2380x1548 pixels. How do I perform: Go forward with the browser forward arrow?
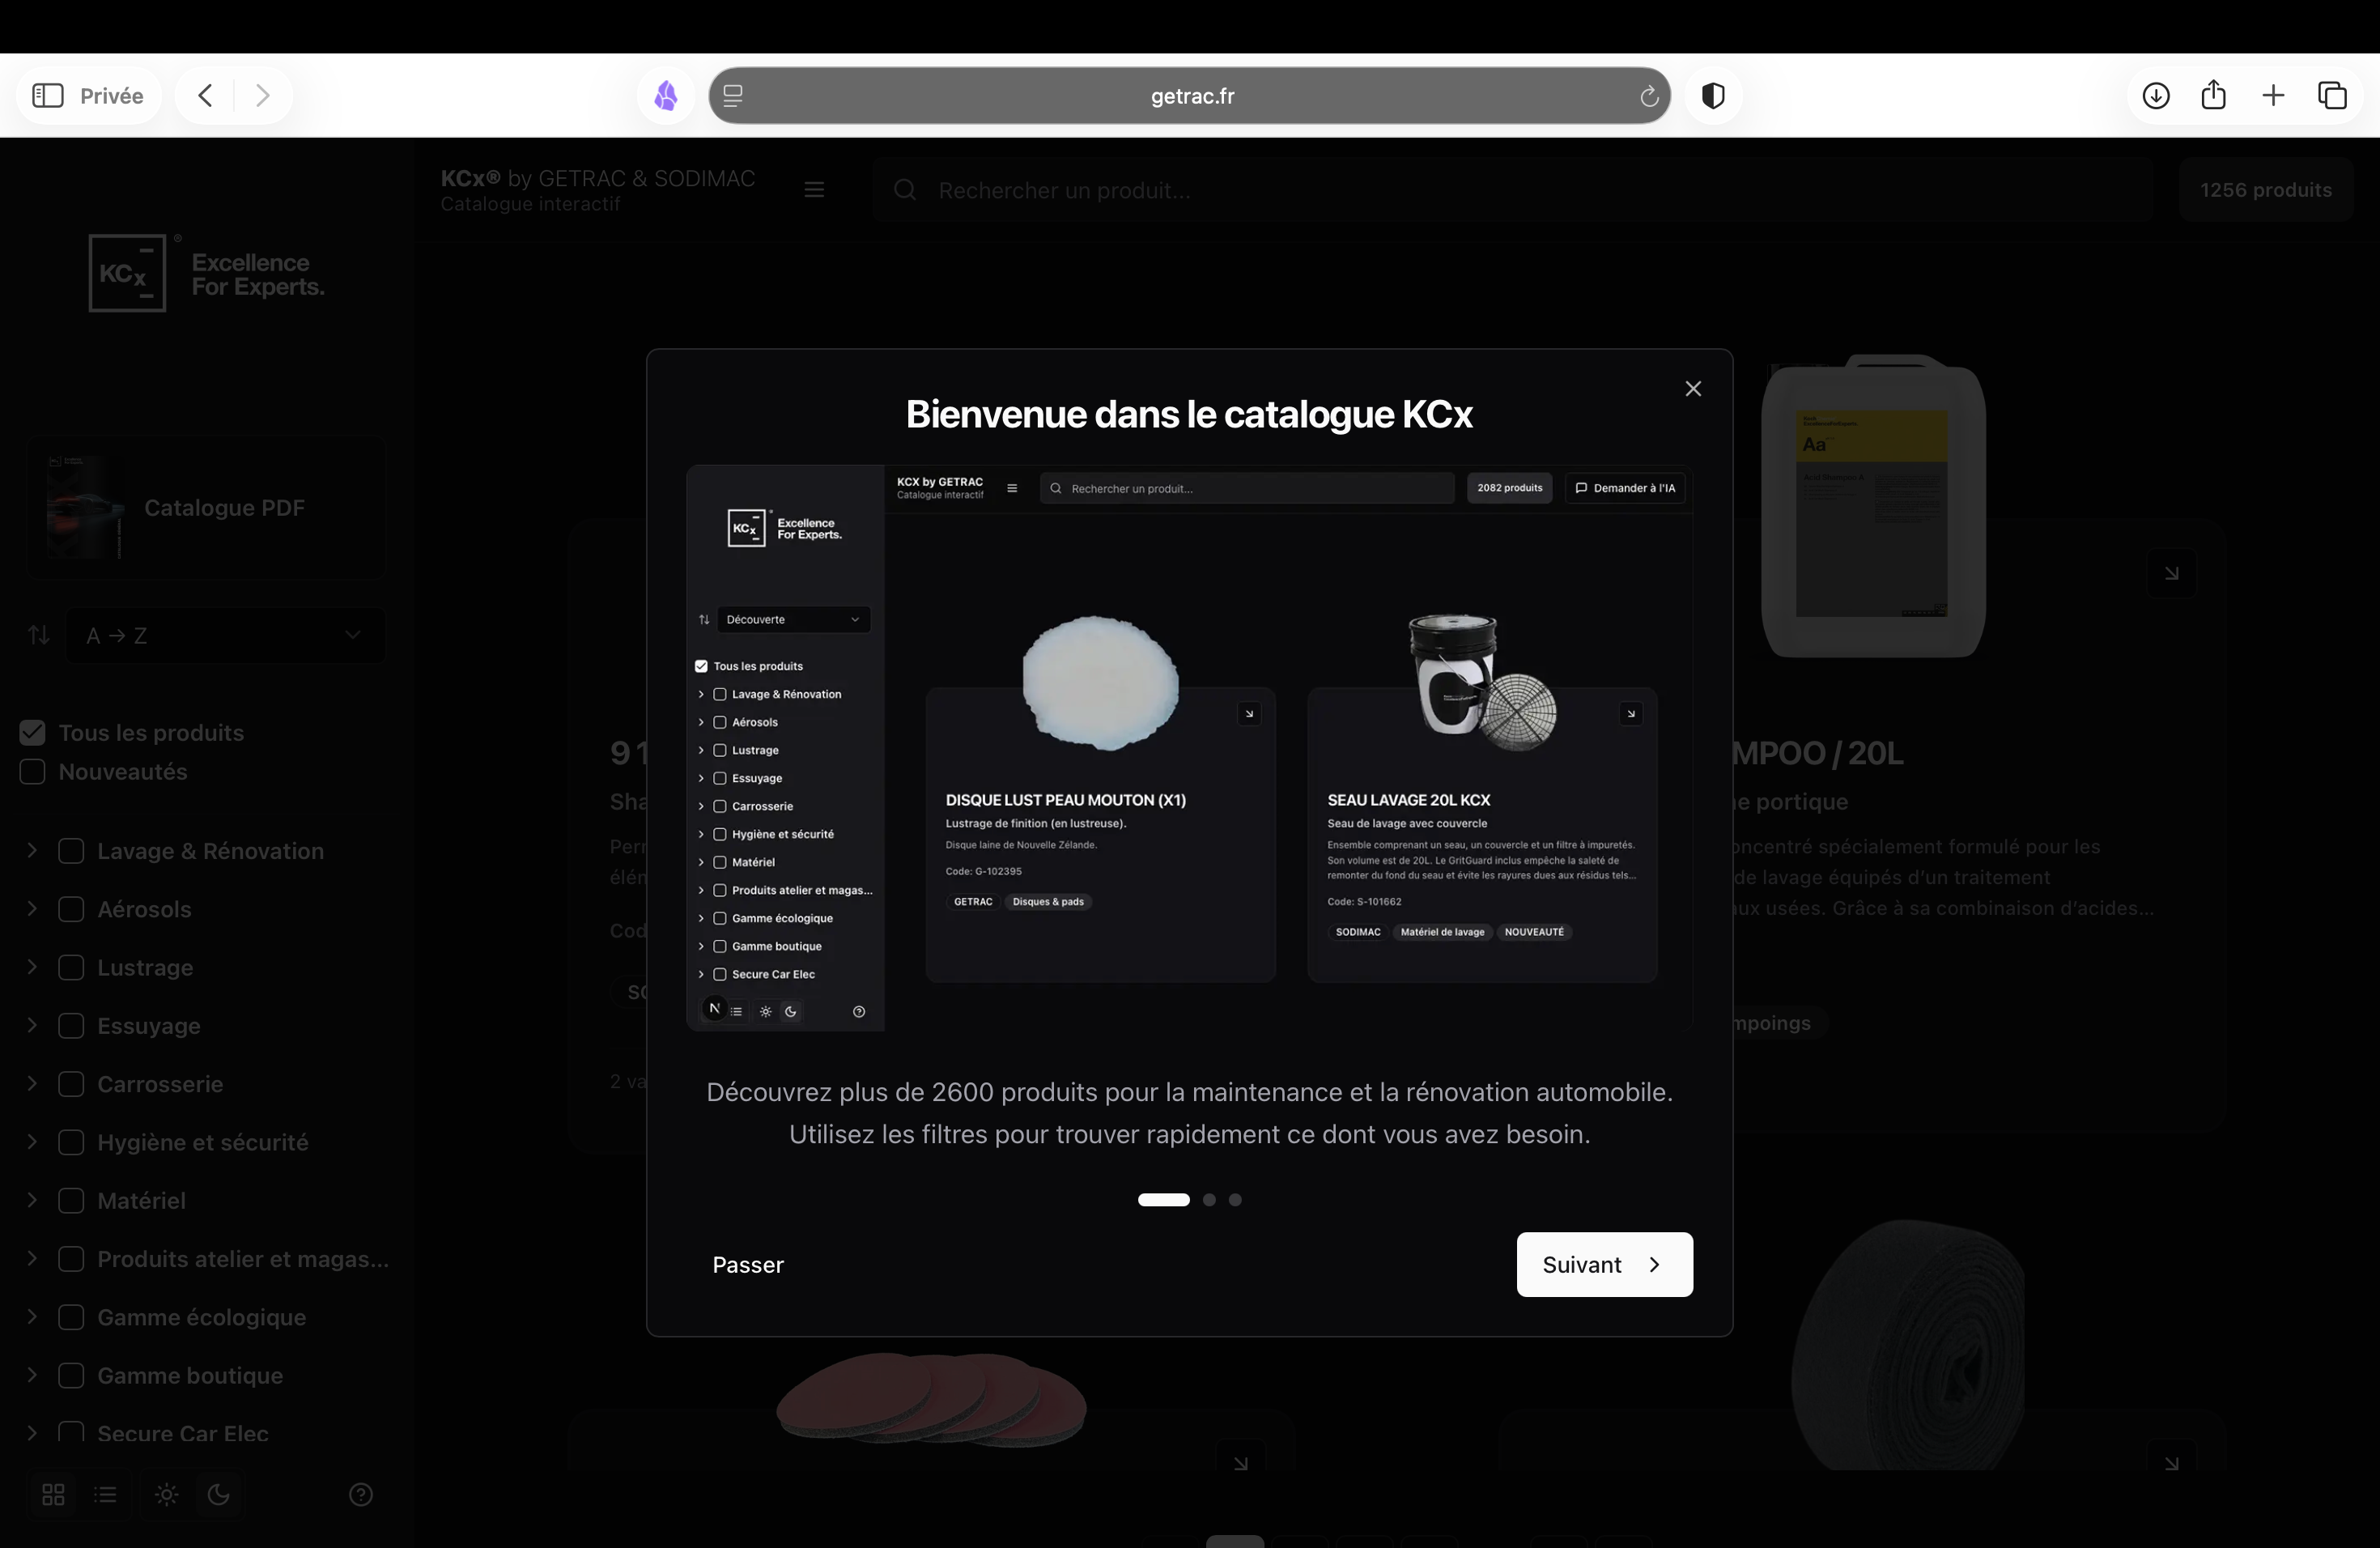pyautogui.click(x=262, y=96)
